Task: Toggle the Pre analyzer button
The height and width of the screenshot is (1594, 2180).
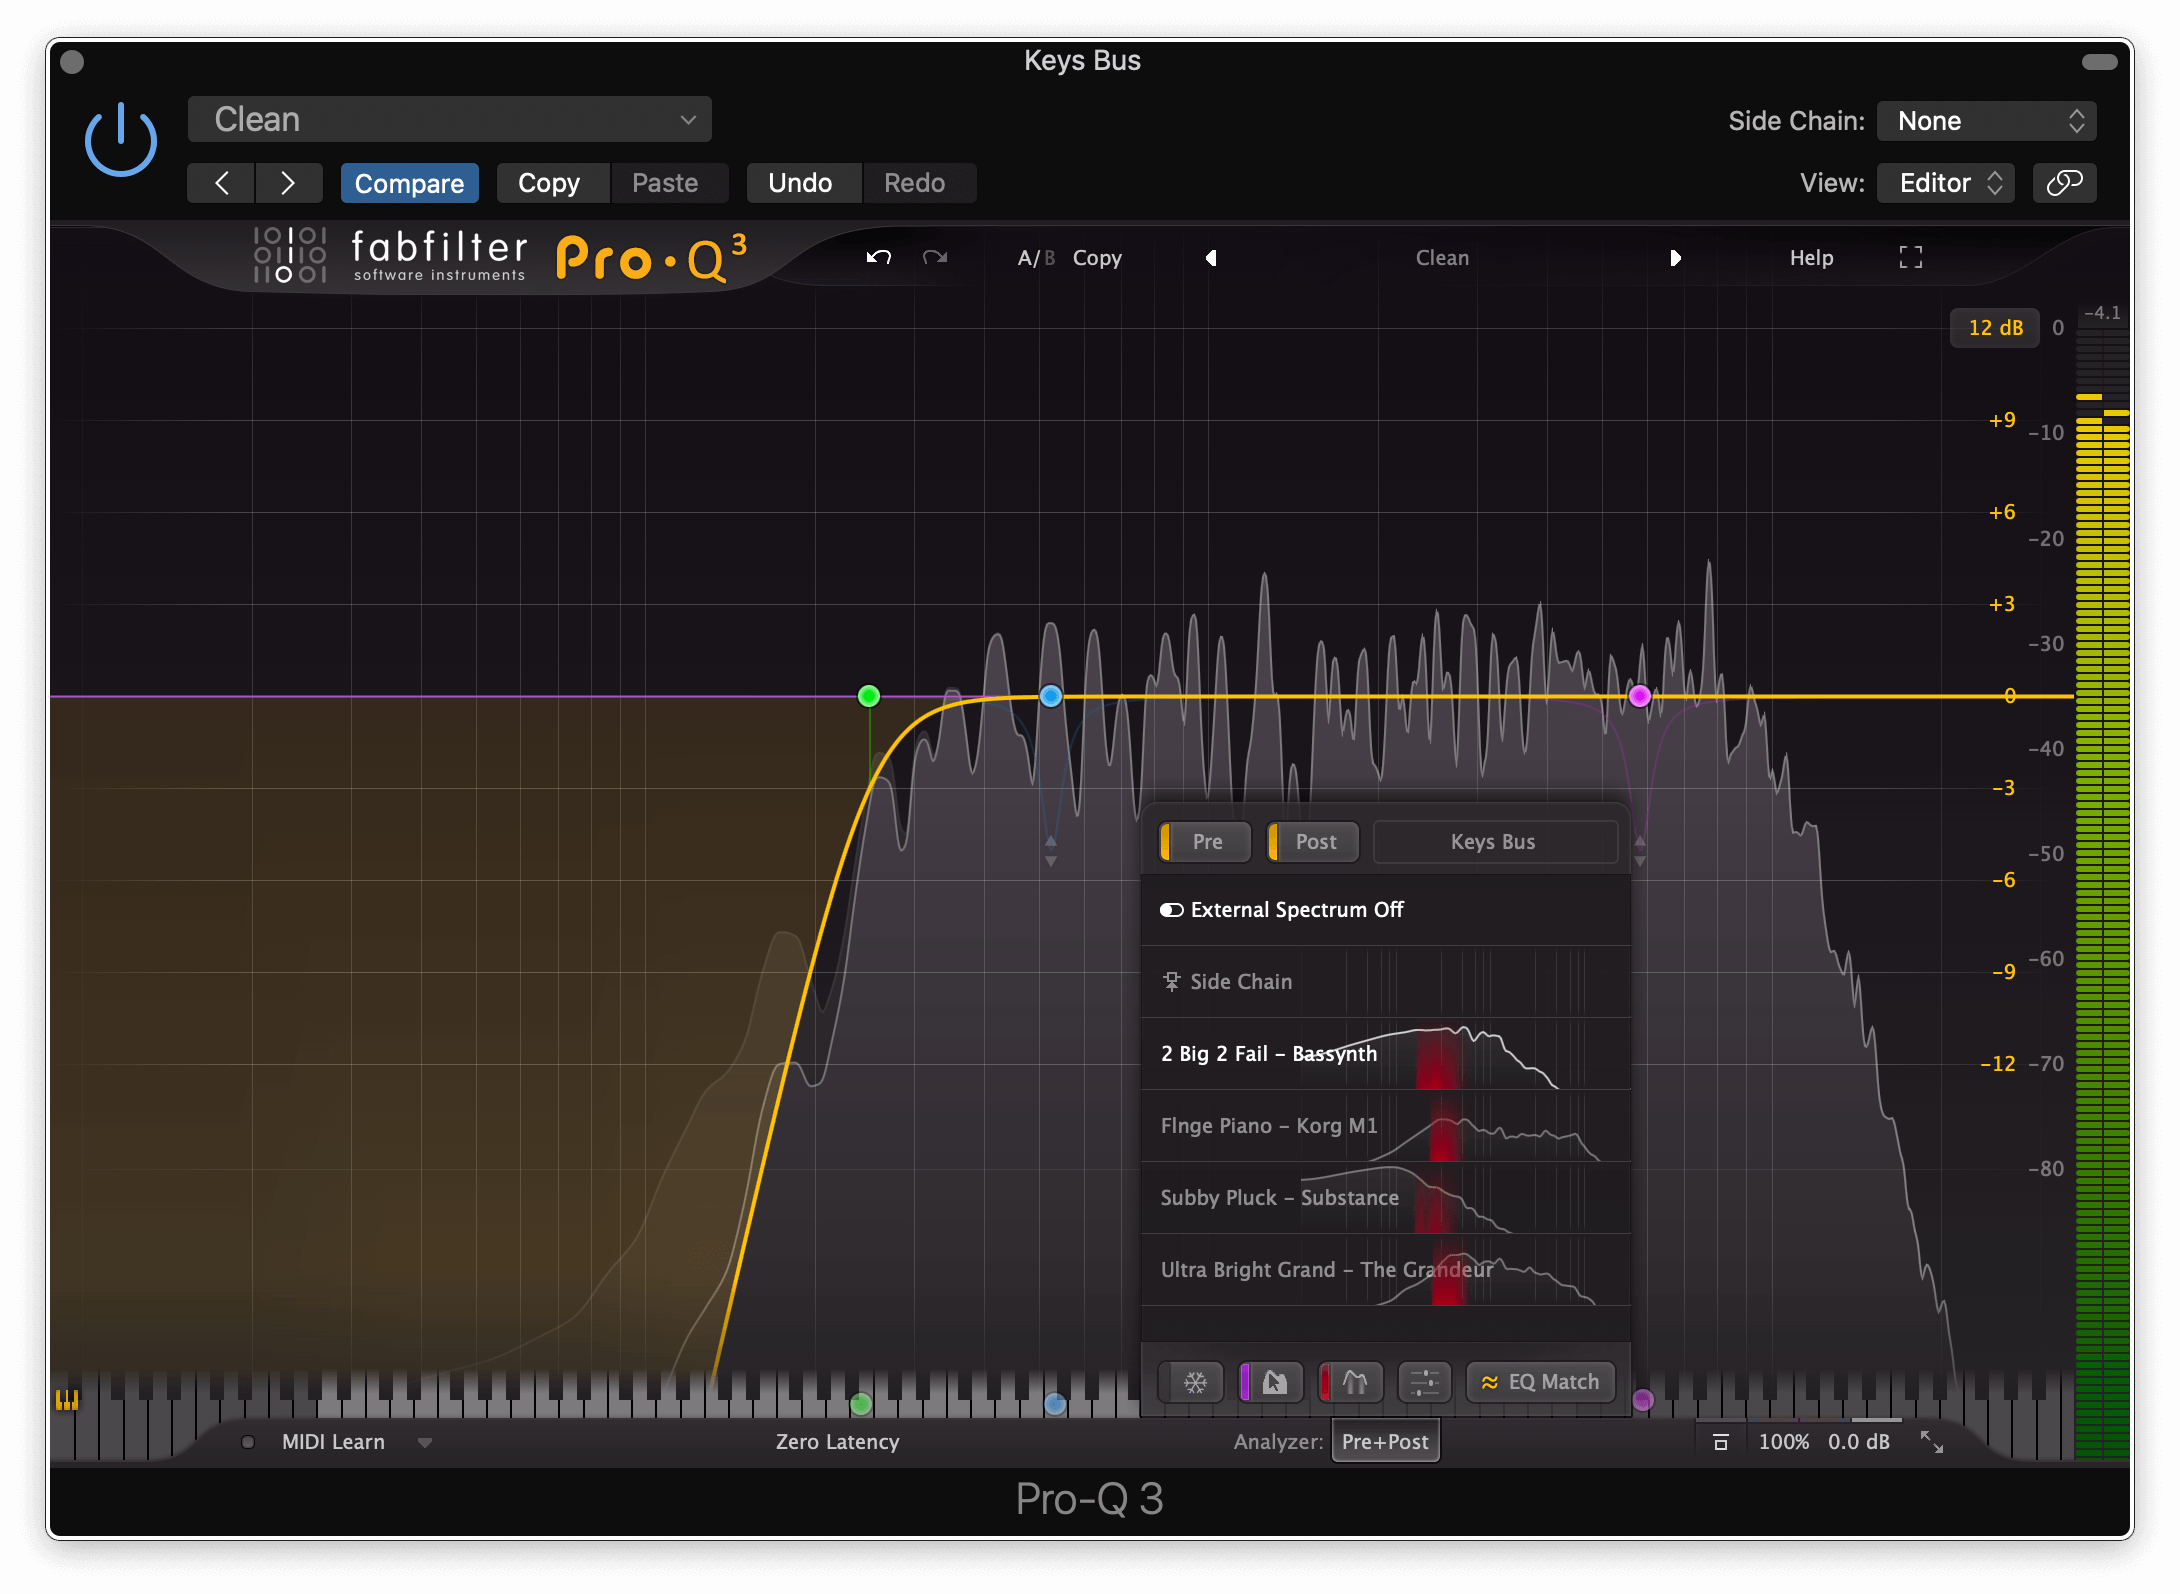Action: (x=1204, y=841)
